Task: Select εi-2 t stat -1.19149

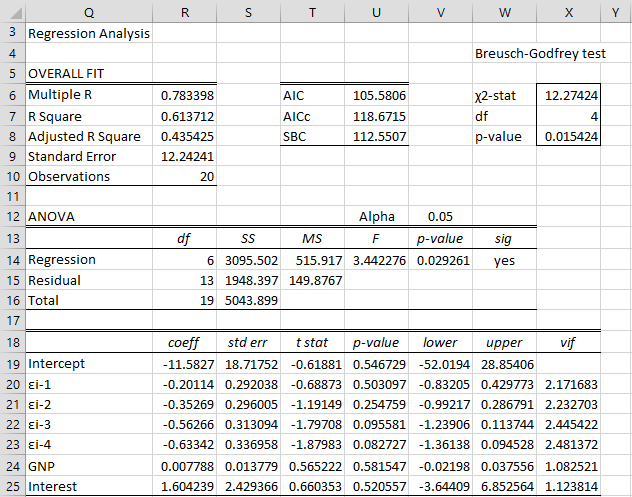Action: (x=312, y=404)
